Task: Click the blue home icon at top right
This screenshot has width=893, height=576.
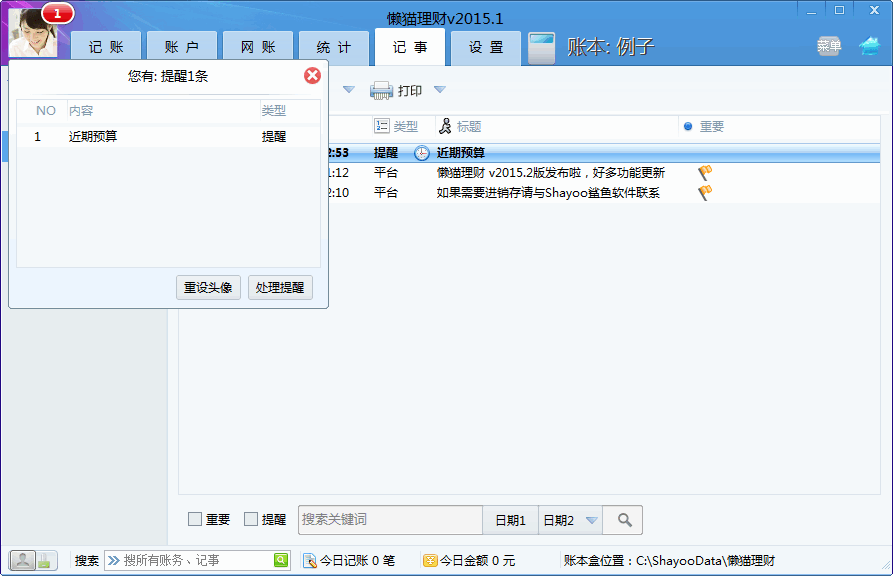Action: (x=869, y=46)
